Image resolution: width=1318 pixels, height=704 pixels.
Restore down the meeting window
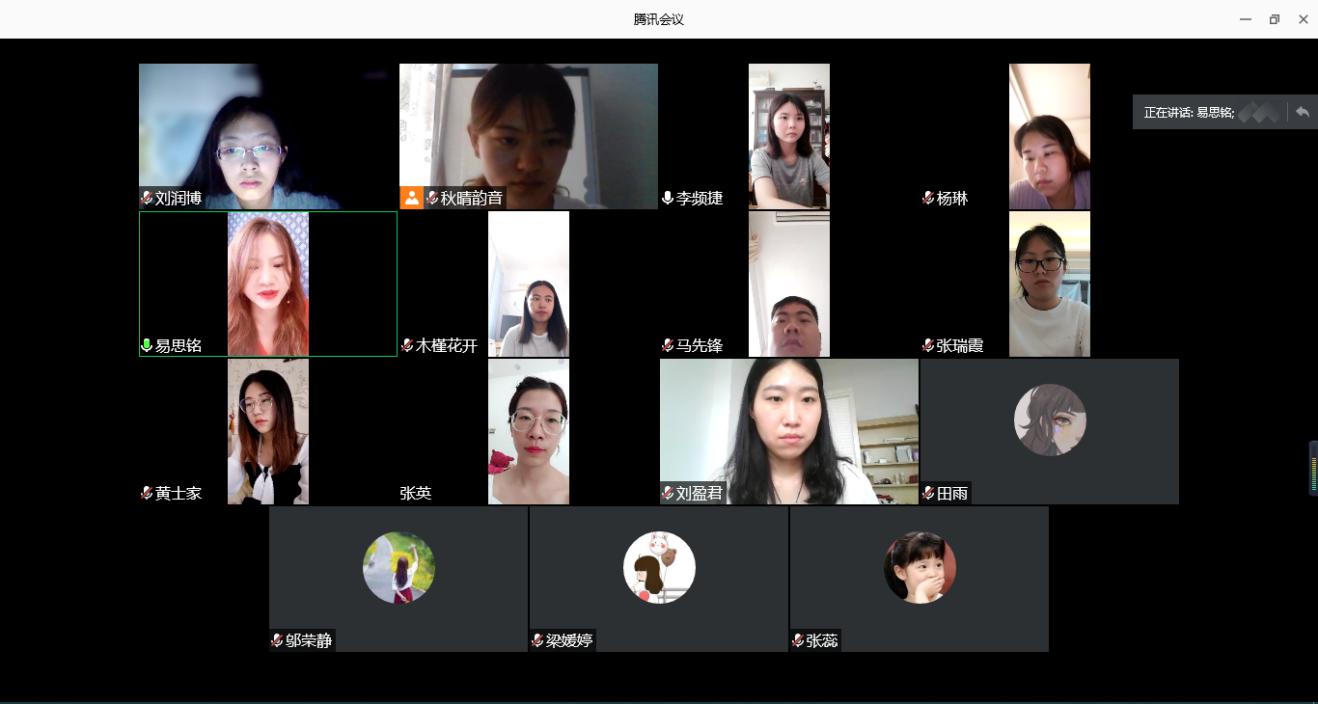1274,19
